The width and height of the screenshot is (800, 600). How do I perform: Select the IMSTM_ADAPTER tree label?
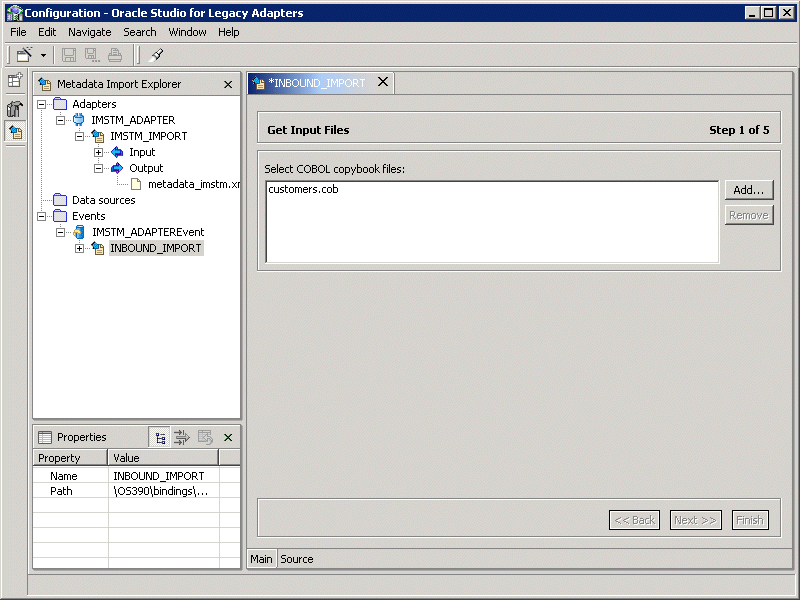point(133,120)
